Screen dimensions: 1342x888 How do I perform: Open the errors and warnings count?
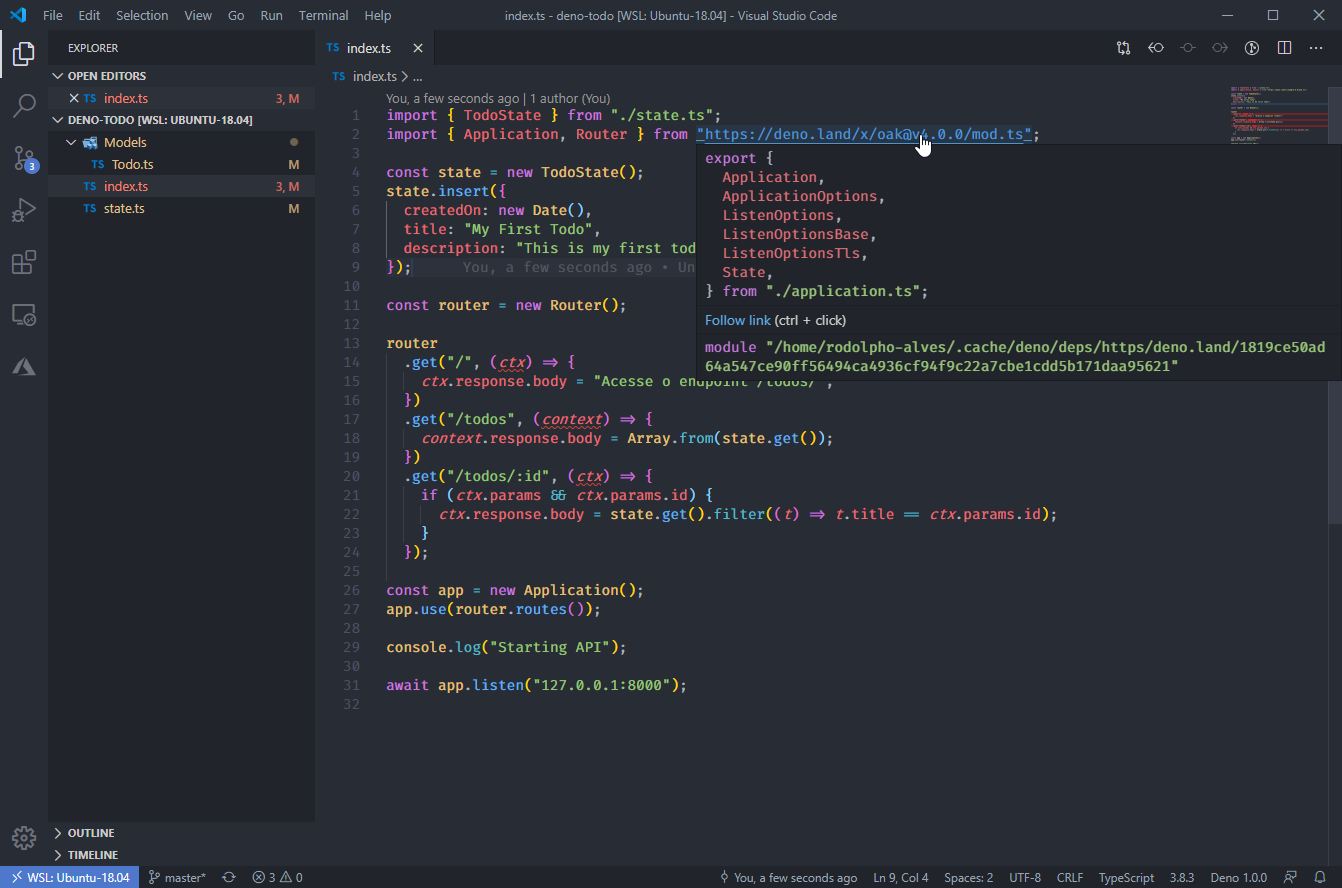tap(277, 877)
